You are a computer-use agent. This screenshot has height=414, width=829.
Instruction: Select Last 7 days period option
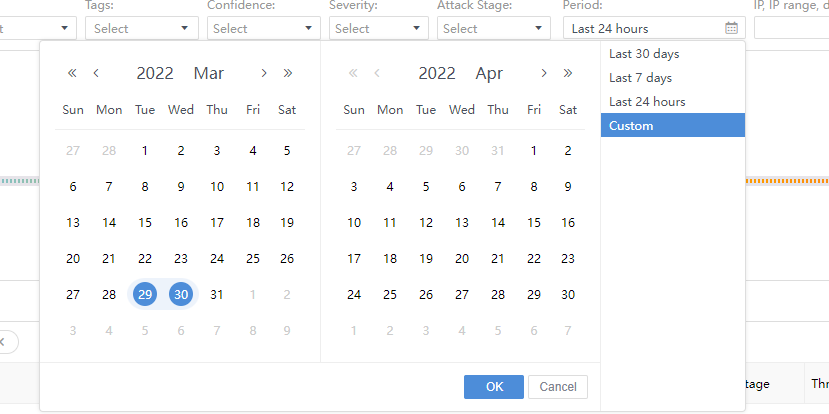640,78
